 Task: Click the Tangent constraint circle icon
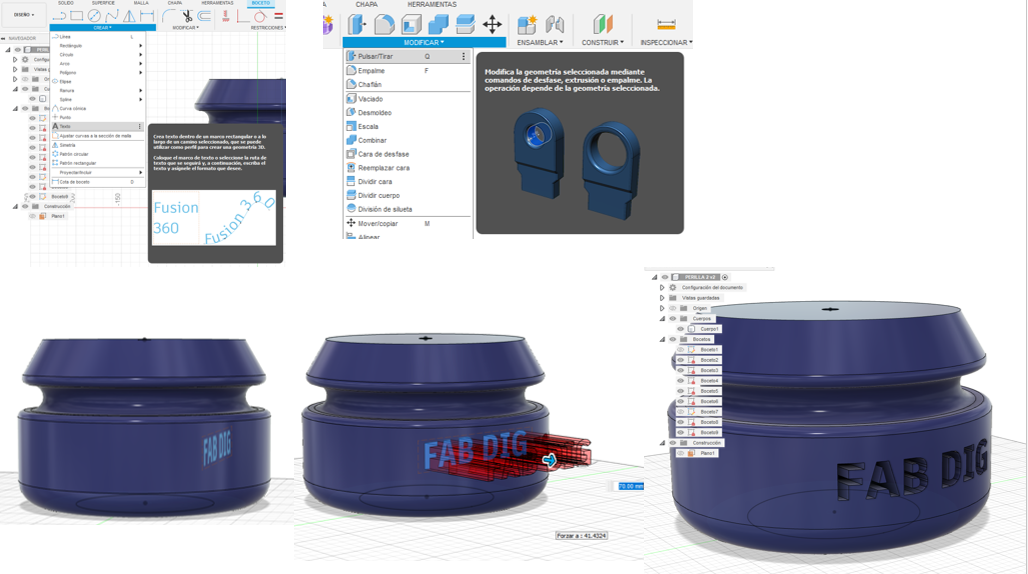[260, 16]
